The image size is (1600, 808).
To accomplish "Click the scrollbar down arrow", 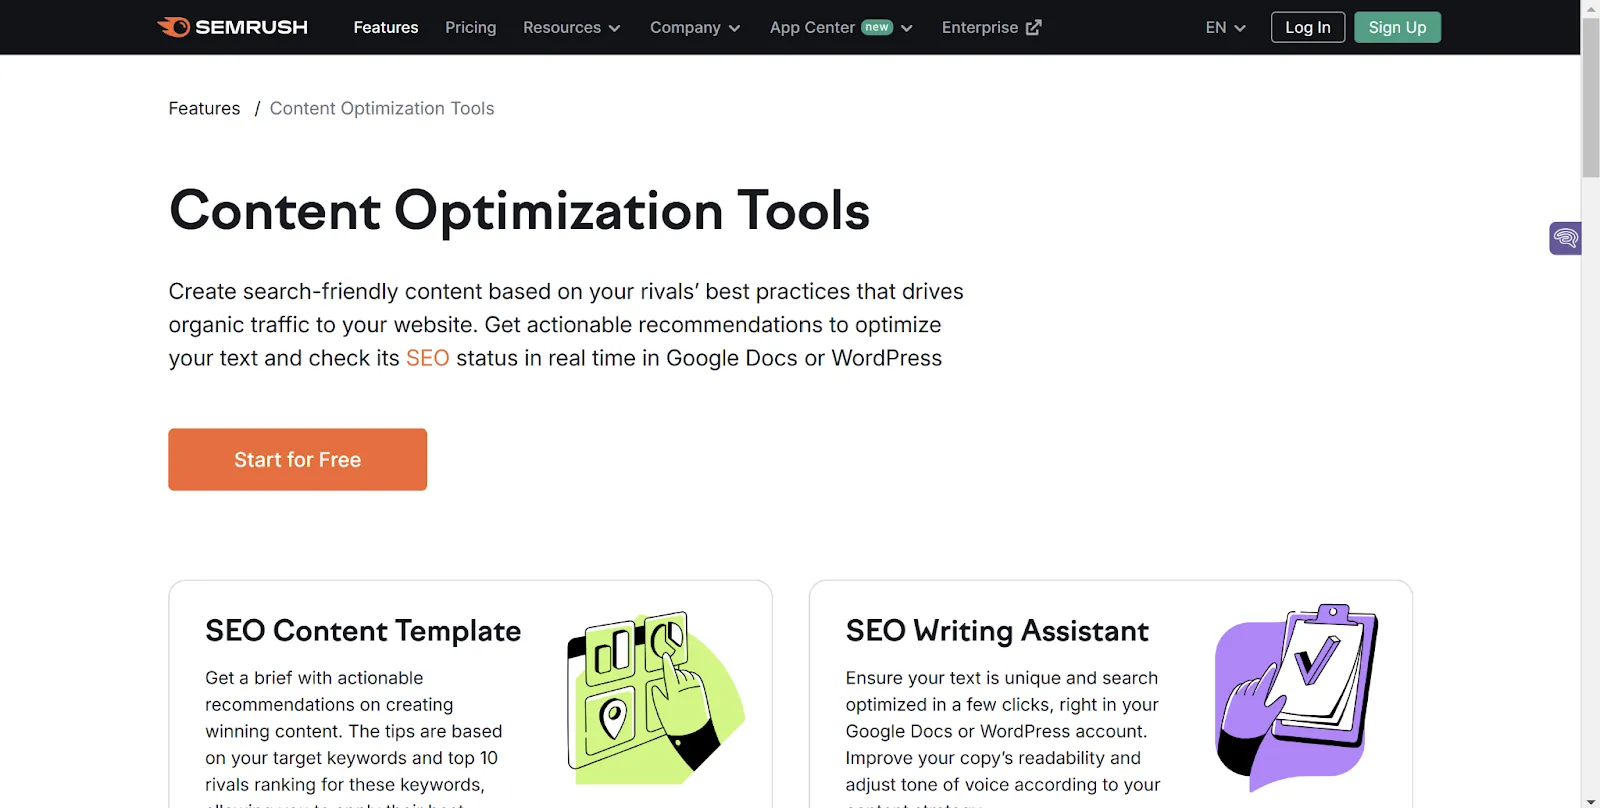I will [1590, 800].
